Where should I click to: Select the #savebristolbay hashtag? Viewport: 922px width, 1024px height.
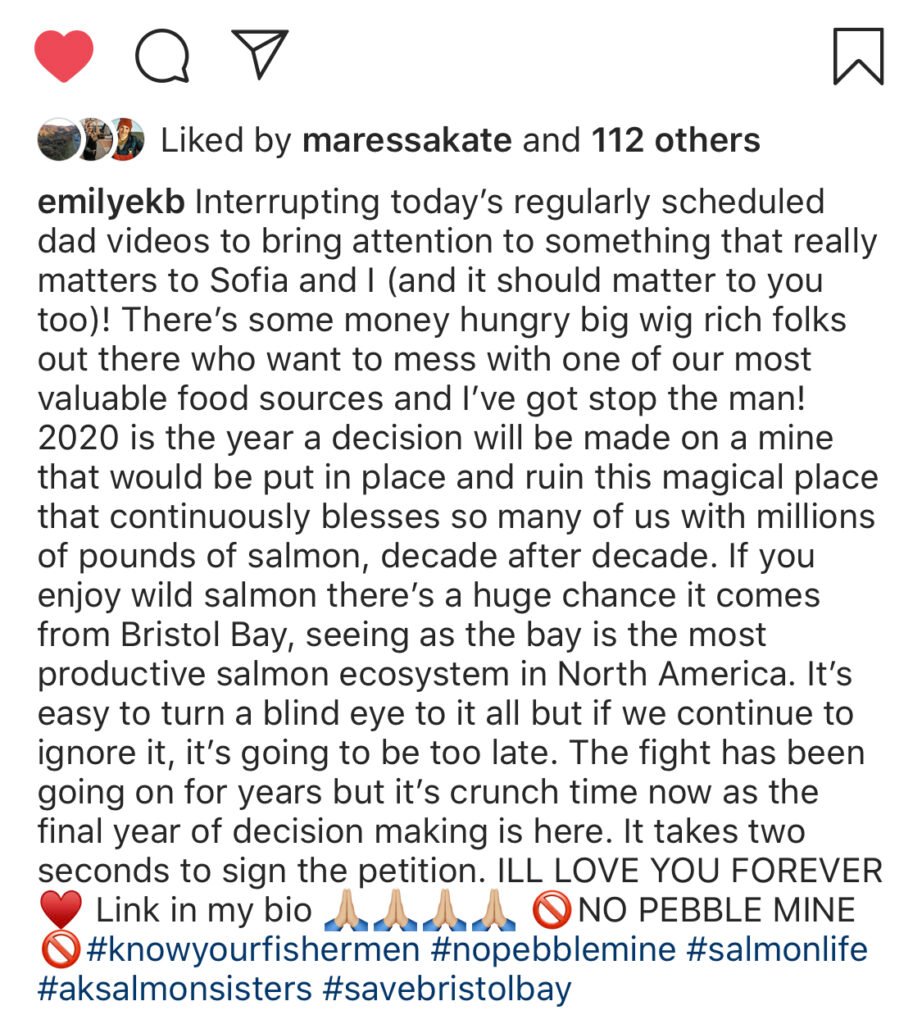(x=447, y=989)
